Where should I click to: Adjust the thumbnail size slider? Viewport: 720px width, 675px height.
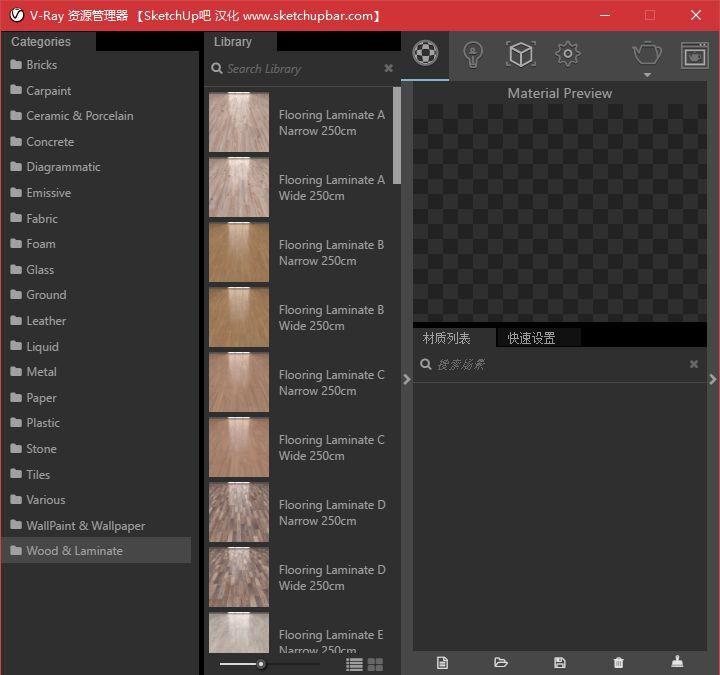pos(261,664)
